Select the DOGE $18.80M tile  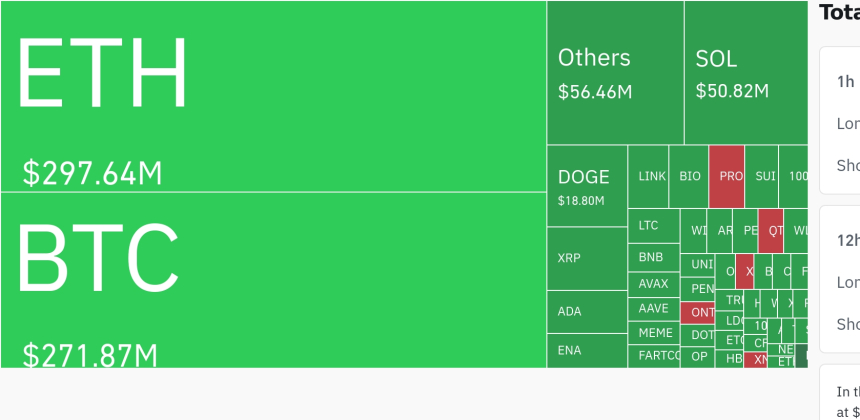(x=587, y=186)
